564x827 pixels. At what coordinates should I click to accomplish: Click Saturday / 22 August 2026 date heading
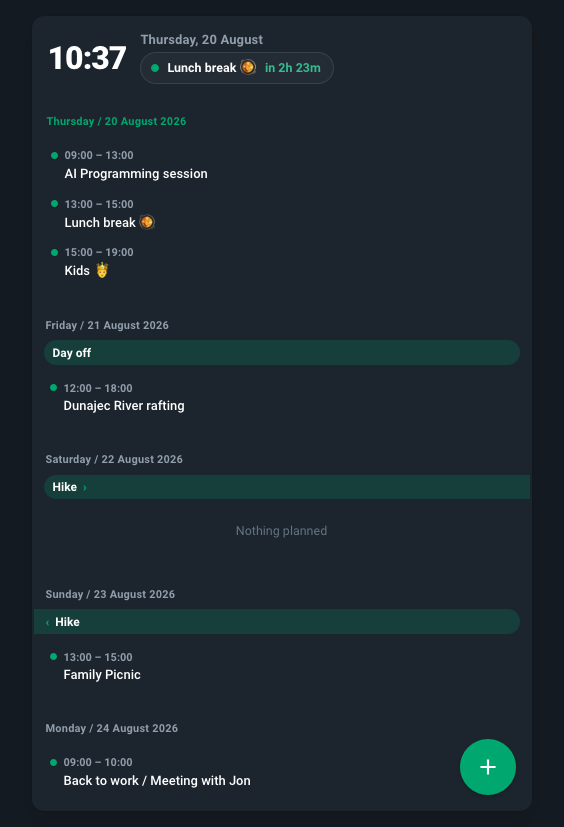coord(114,459)
